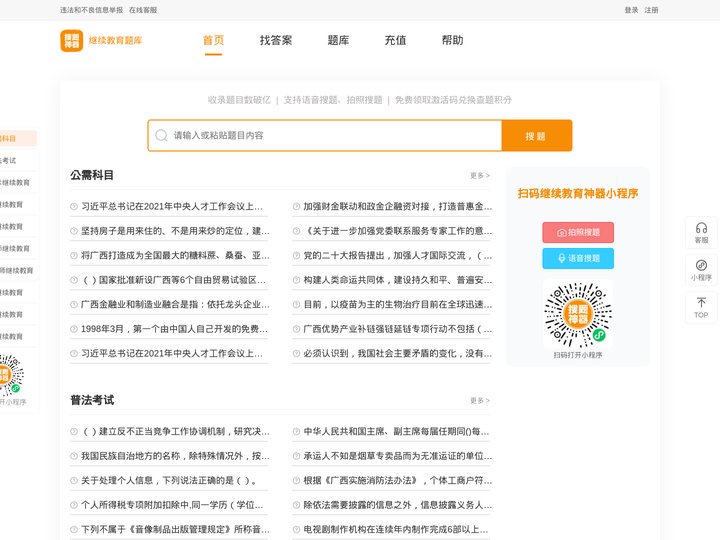Click the 搜题神器 orange logo icon

[x=72, y=40]
